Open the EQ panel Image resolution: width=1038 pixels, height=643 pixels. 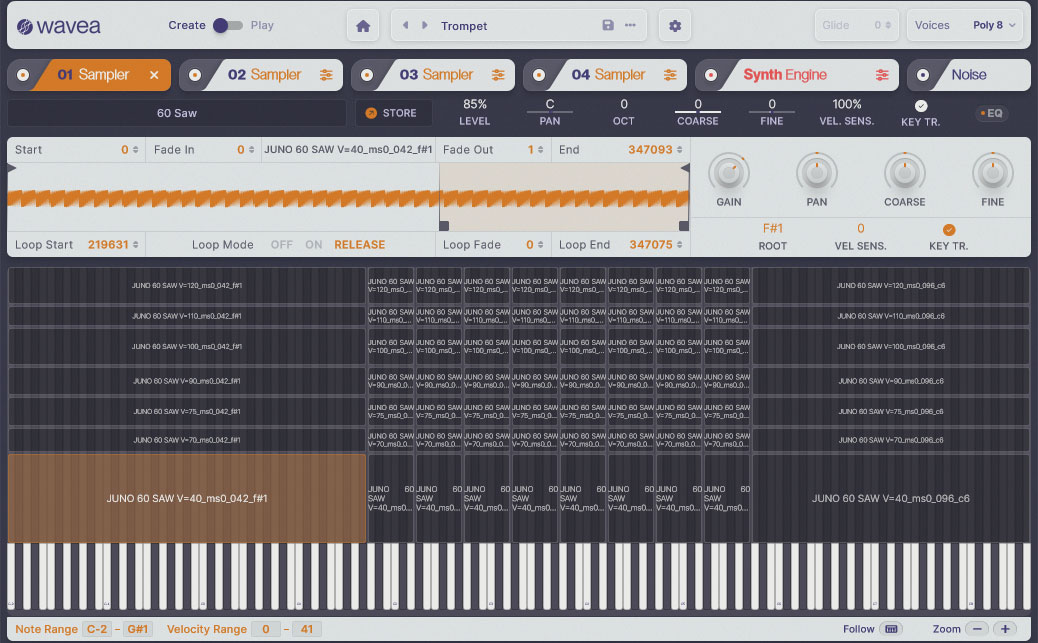[991, 113]
